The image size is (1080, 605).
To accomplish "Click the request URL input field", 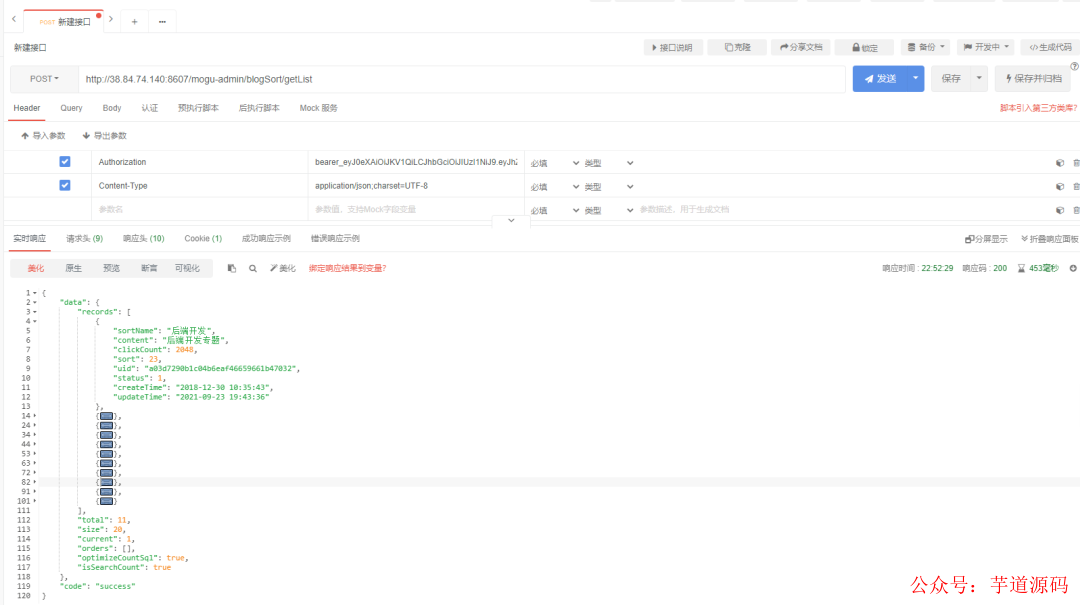I will 461,79.
